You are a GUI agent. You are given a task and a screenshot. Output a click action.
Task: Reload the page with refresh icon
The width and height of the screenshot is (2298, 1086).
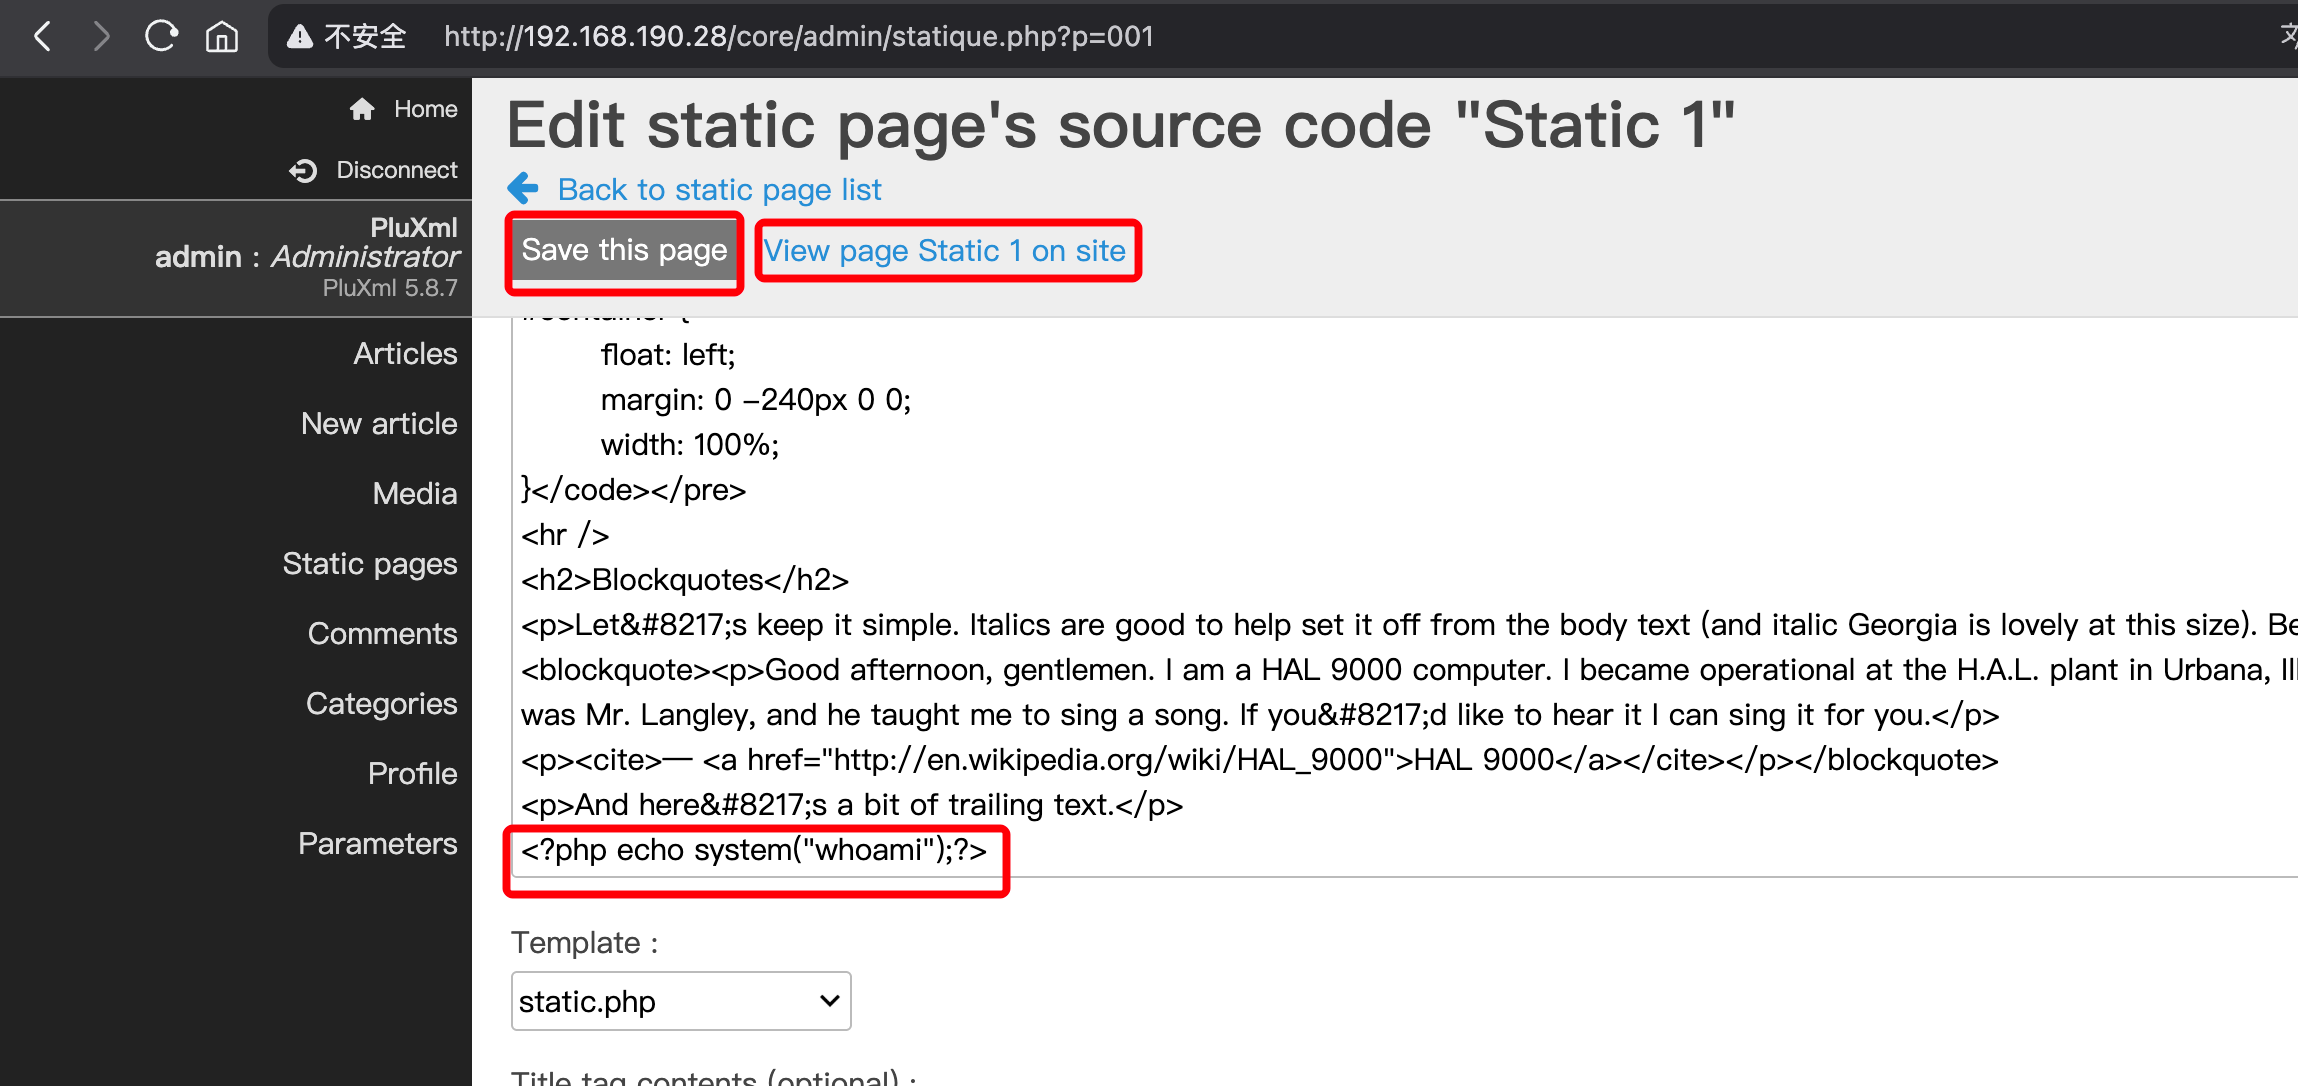[161, 37]
